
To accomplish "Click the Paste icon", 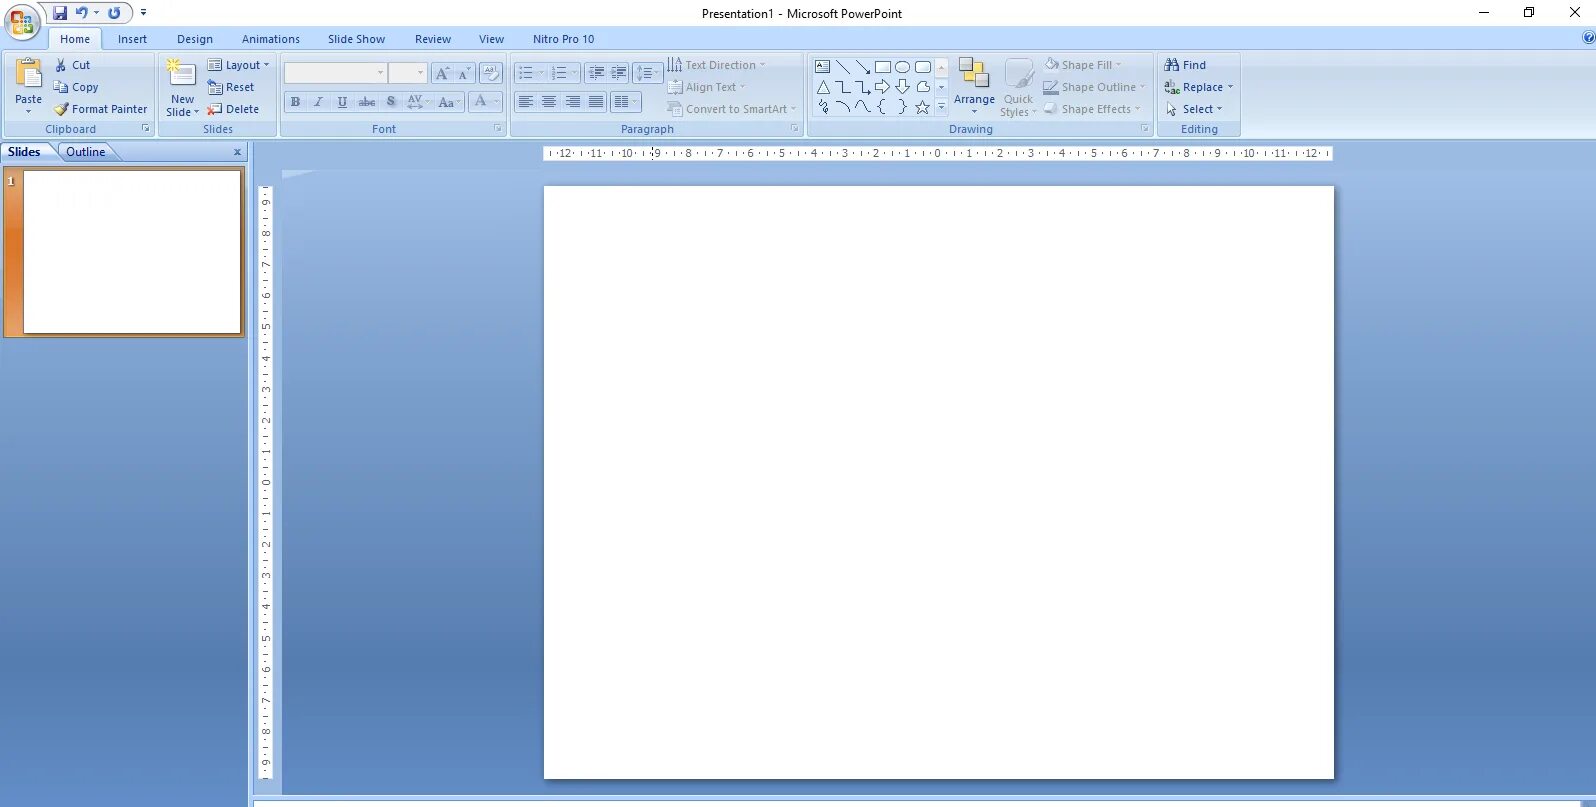I will tap(29, 75).
